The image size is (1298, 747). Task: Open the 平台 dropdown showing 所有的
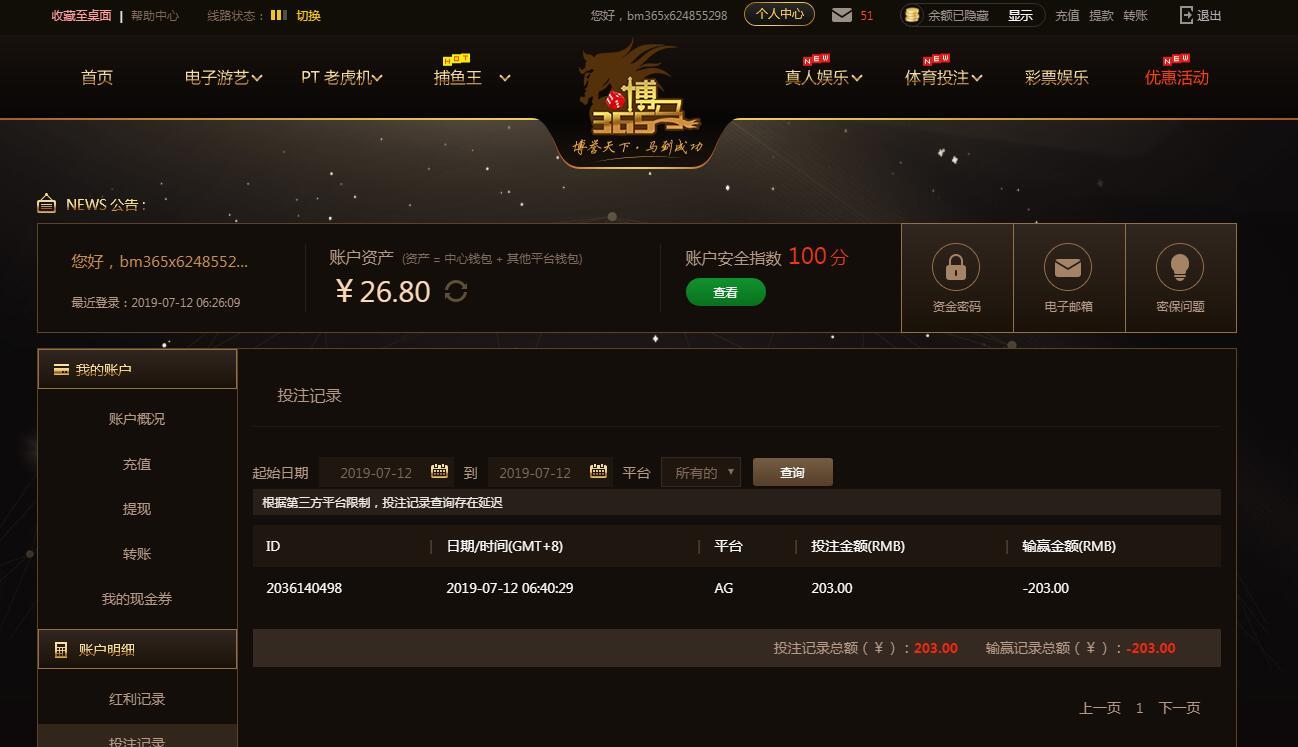(701, 472)
